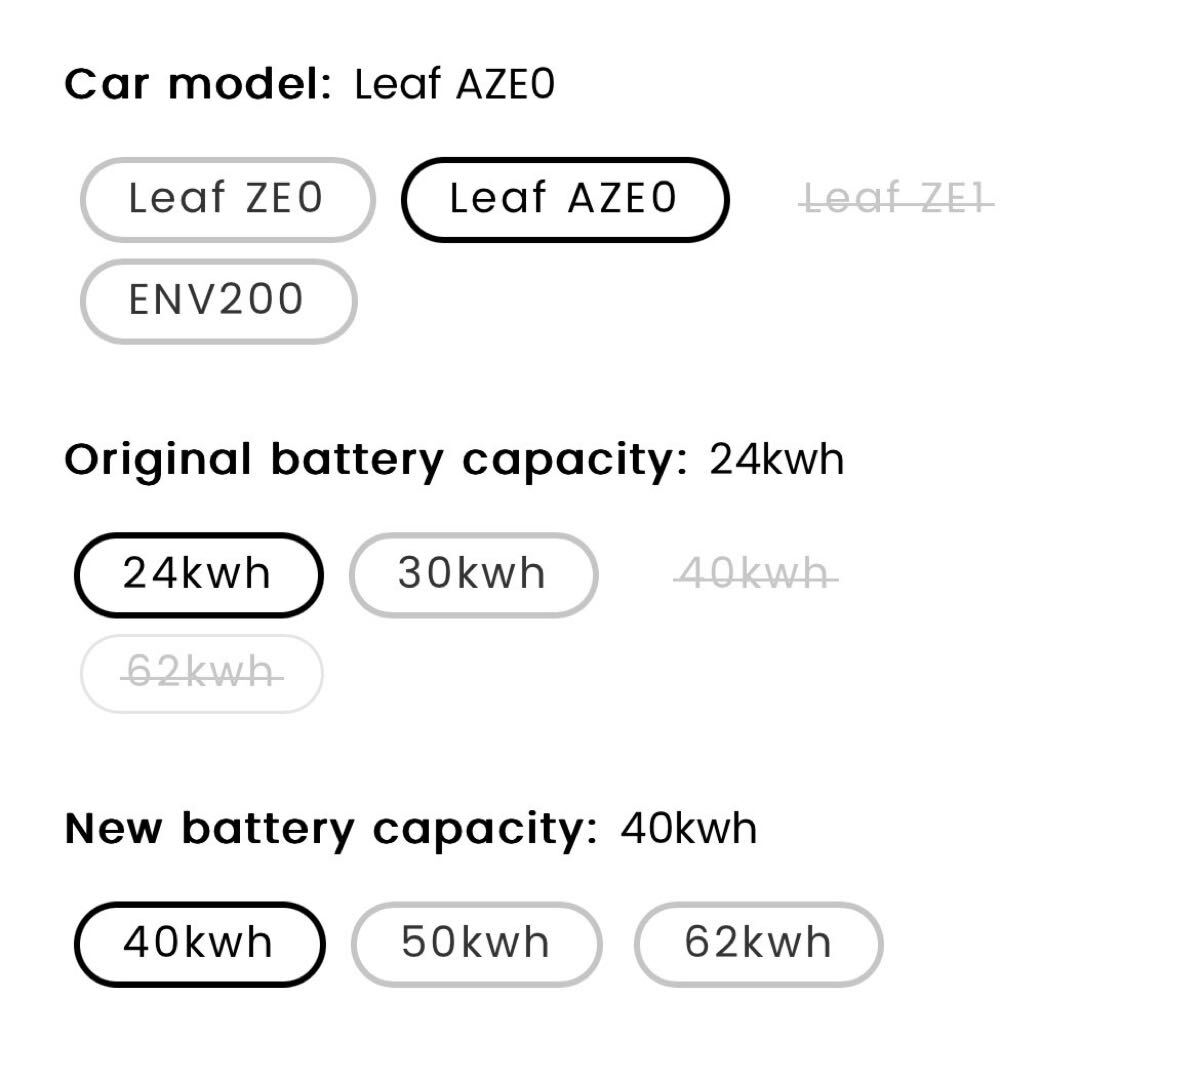1200x1090 pixels.
Task: Switch the car model to ENV200 van
Action: (x=217, y=300)
